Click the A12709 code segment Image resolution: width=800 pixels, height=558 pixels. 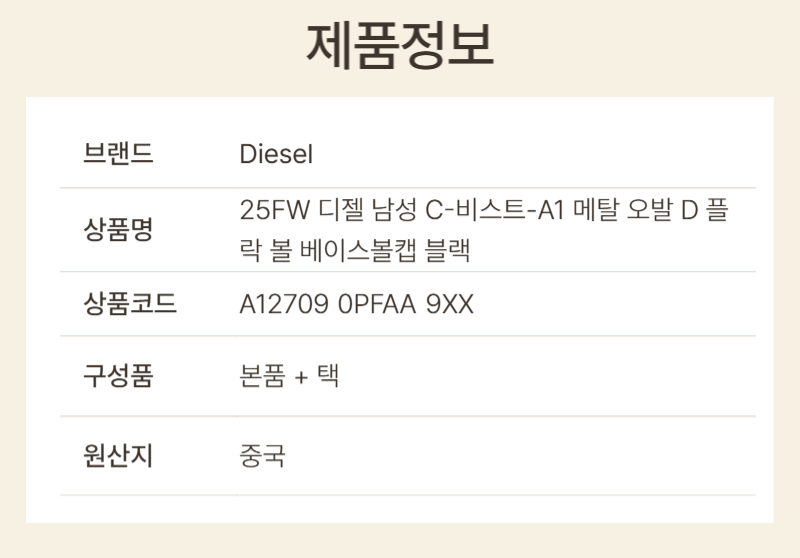click(x=284, y=304)
